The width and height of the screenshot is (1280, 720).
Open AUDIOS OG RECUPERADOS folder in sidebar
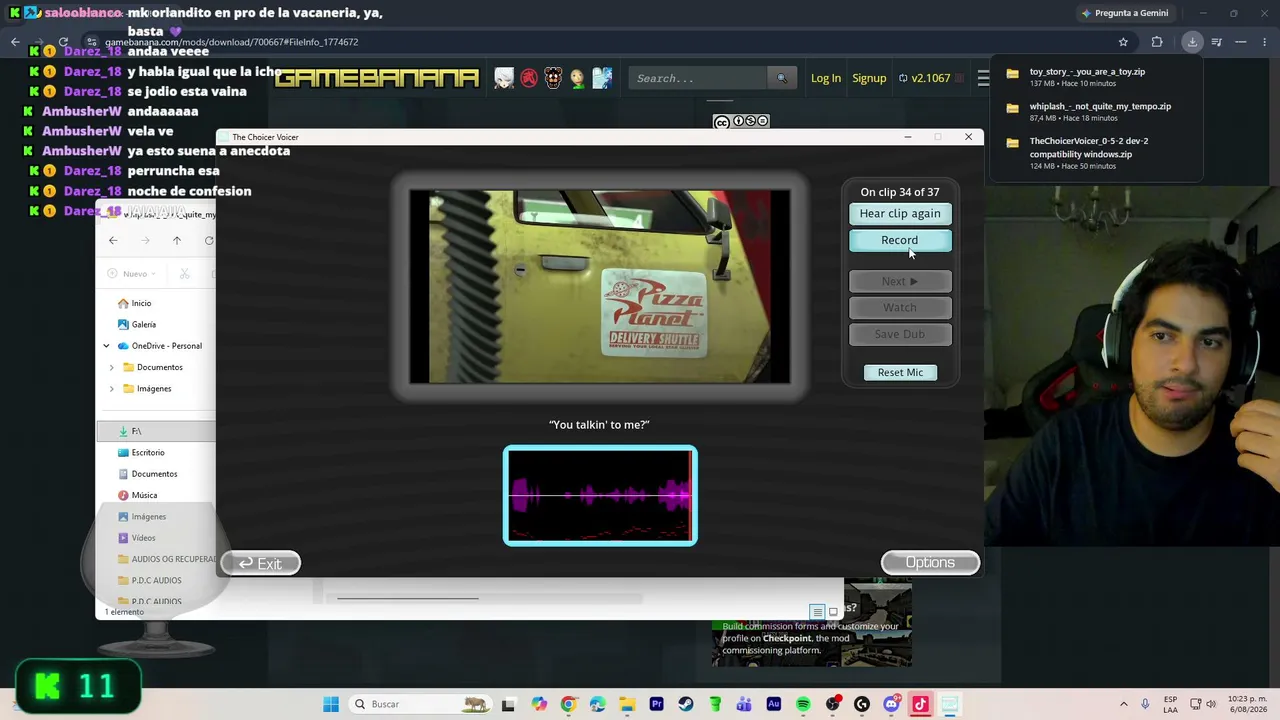[167, 559]
